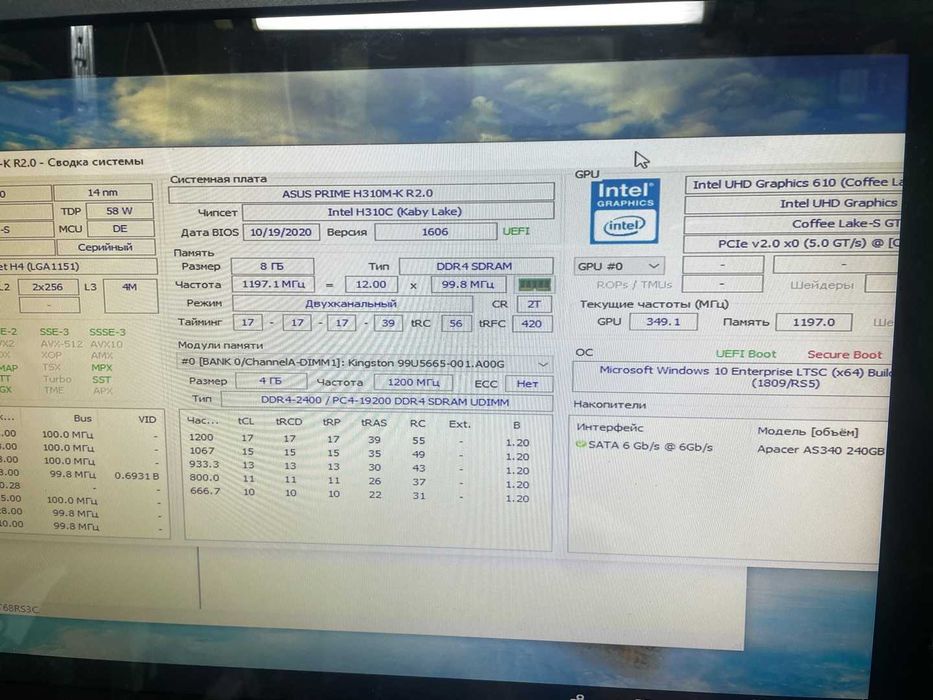The image size is (933, 700).
Task: Click the green memory module icon
Action: click(534, 285)
